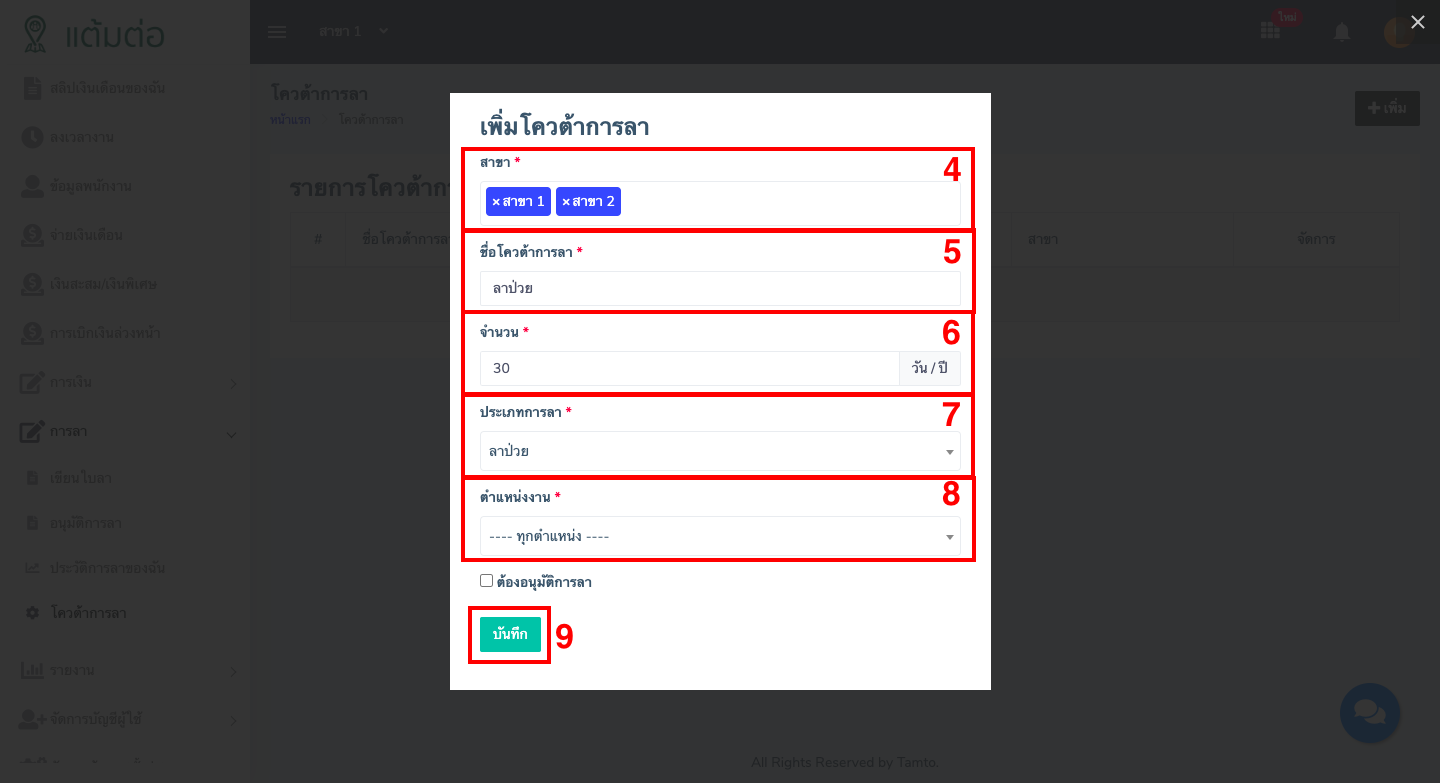Open the chat bubble widget
Image resolution: width=1440 pixels, height=783 pixels.
[x=1369, y=712]
